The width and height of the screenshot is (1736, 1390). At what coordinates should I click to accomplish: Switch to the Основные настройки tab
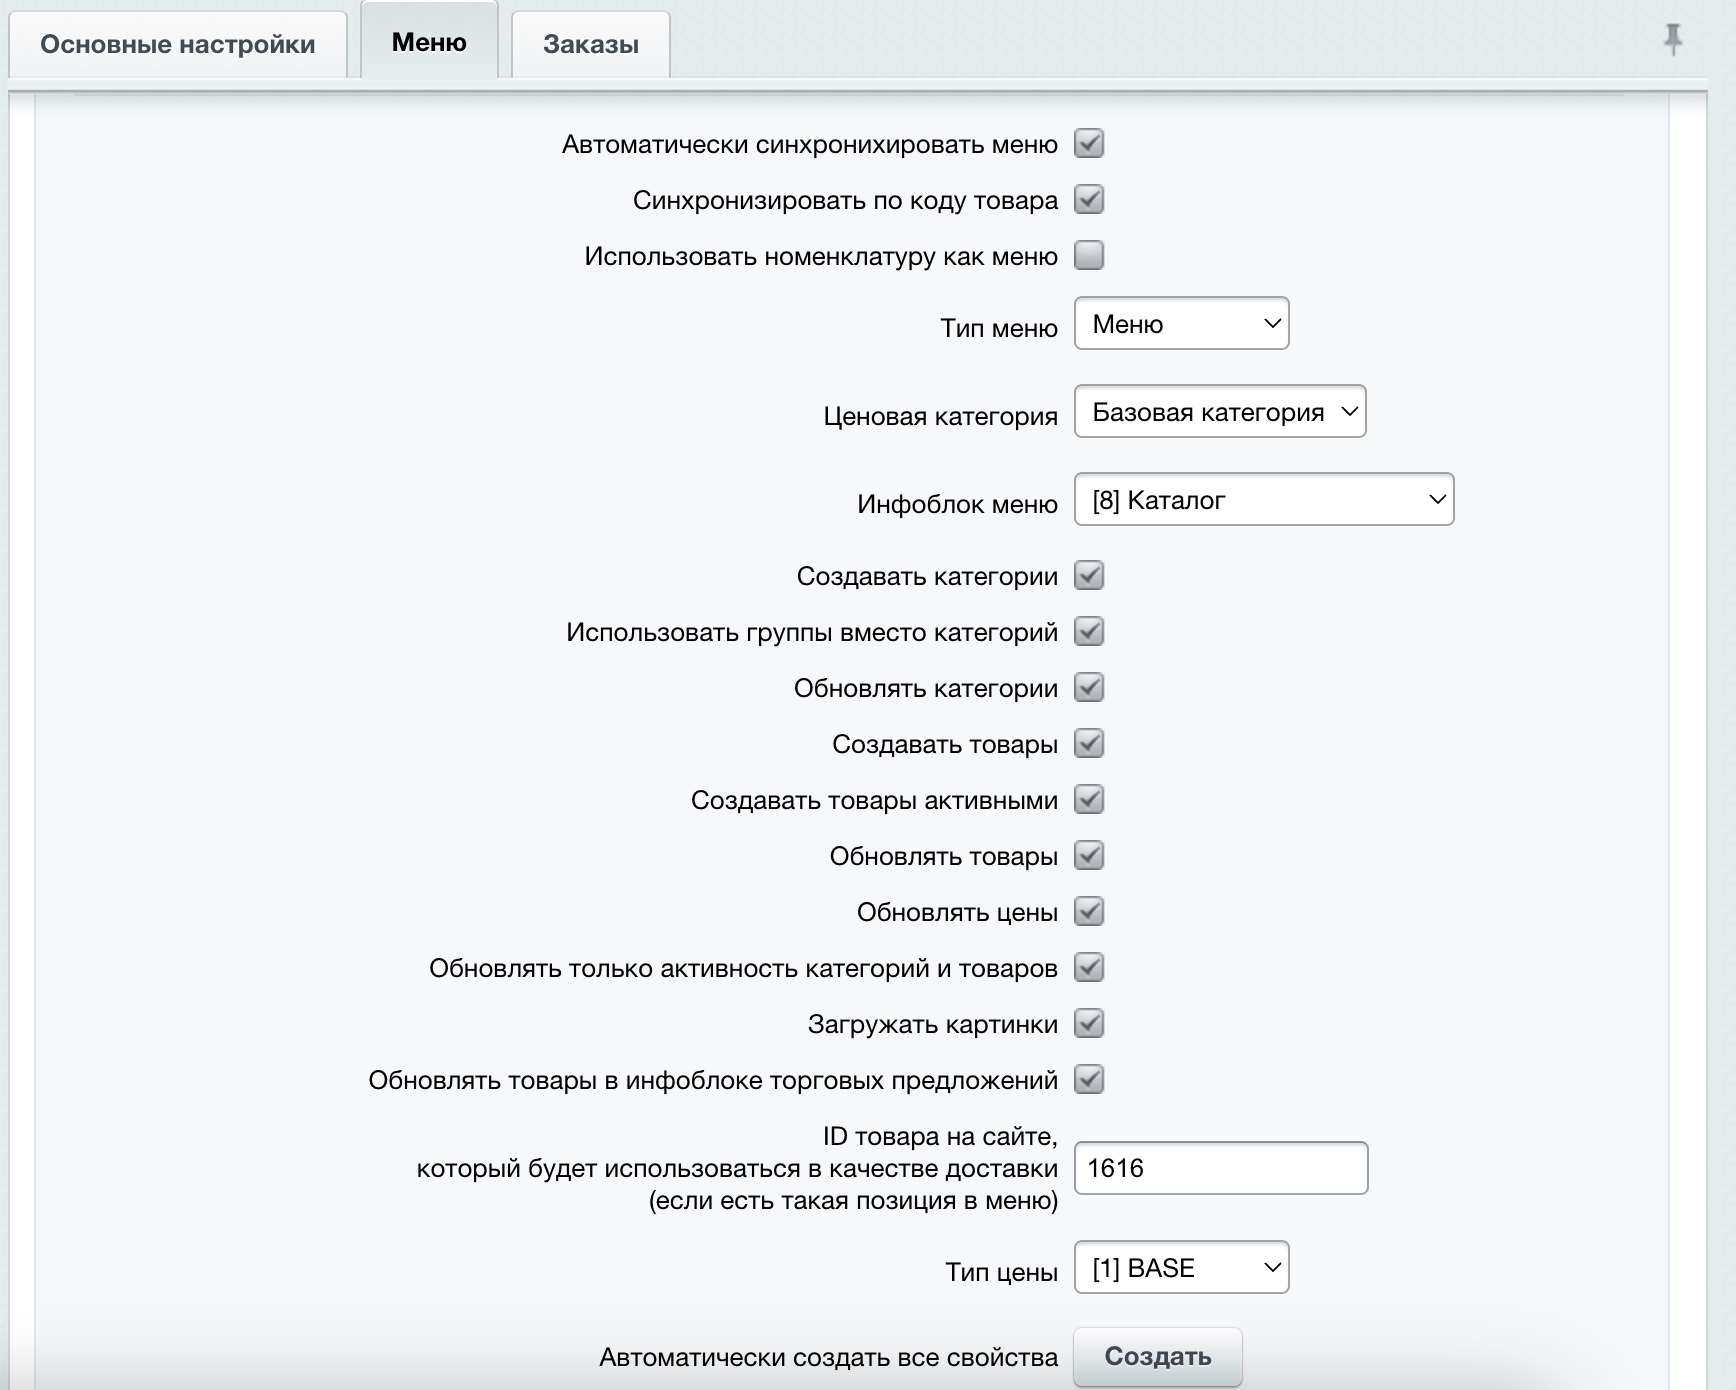coord(178,44)
